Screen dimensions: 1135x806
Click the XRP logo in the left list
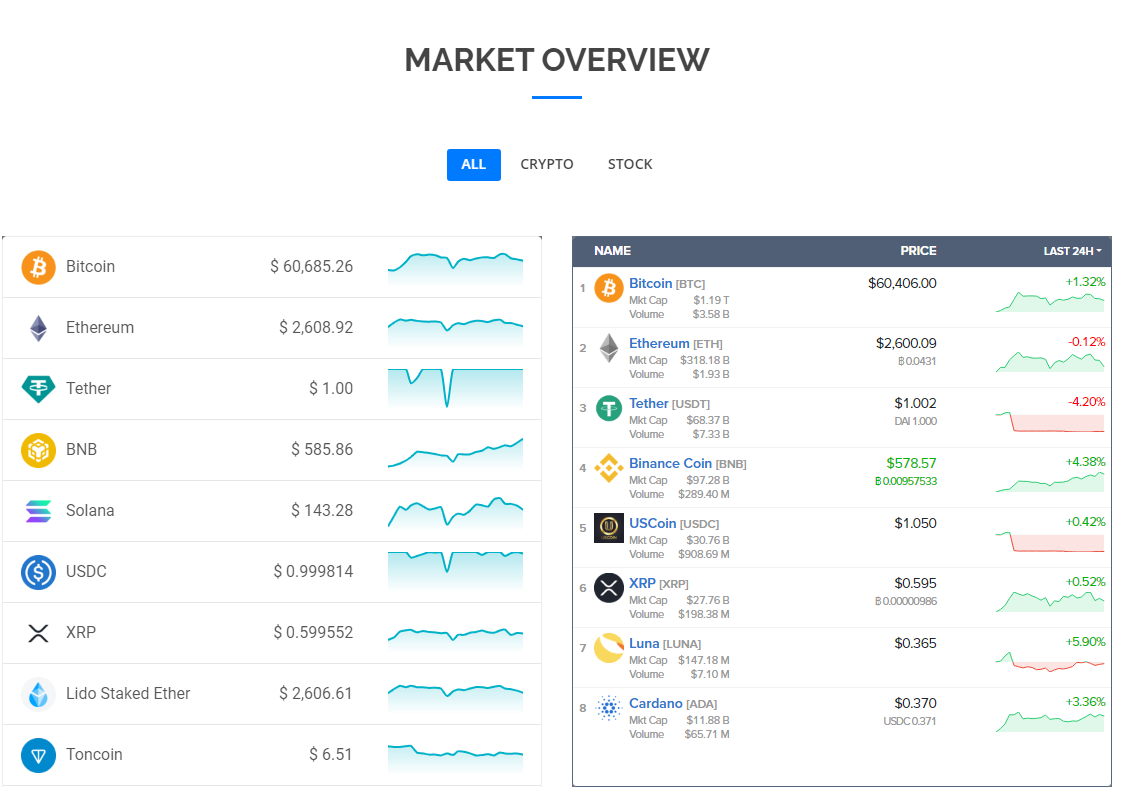(38, 633)
